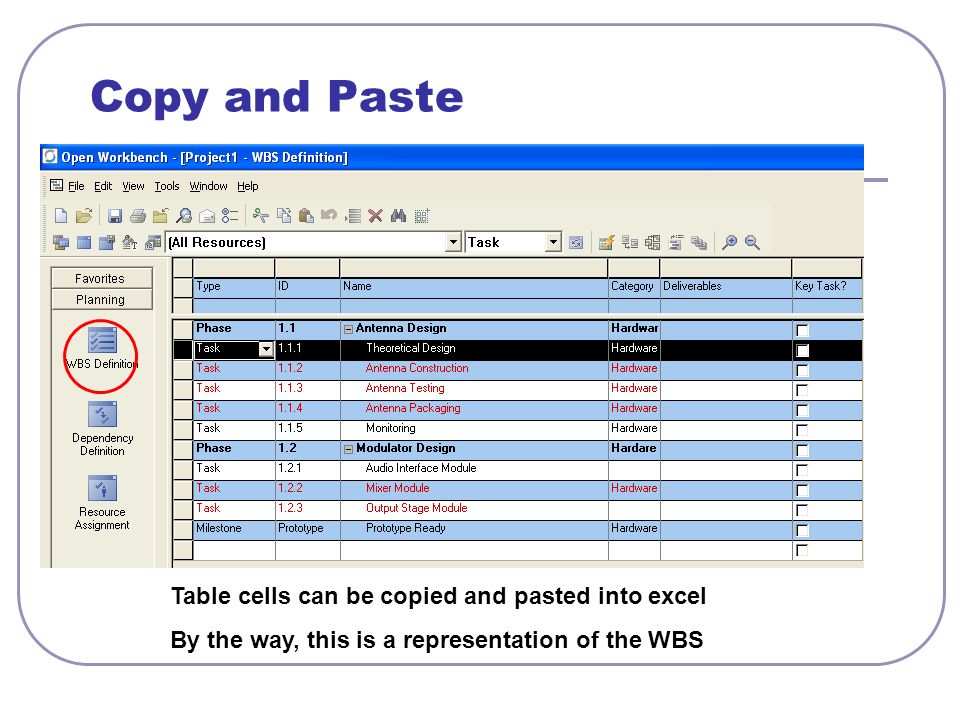The width and height of the screenshot is (960, 720).
Task: Check Key Task box for Modulator Design
Action: 802,451
